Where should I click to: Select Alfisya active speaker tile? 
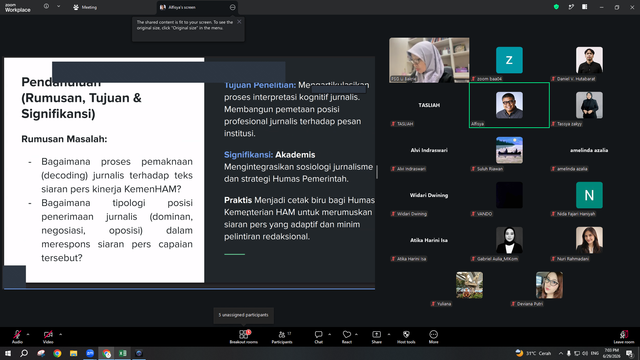(x=509, y=105)
